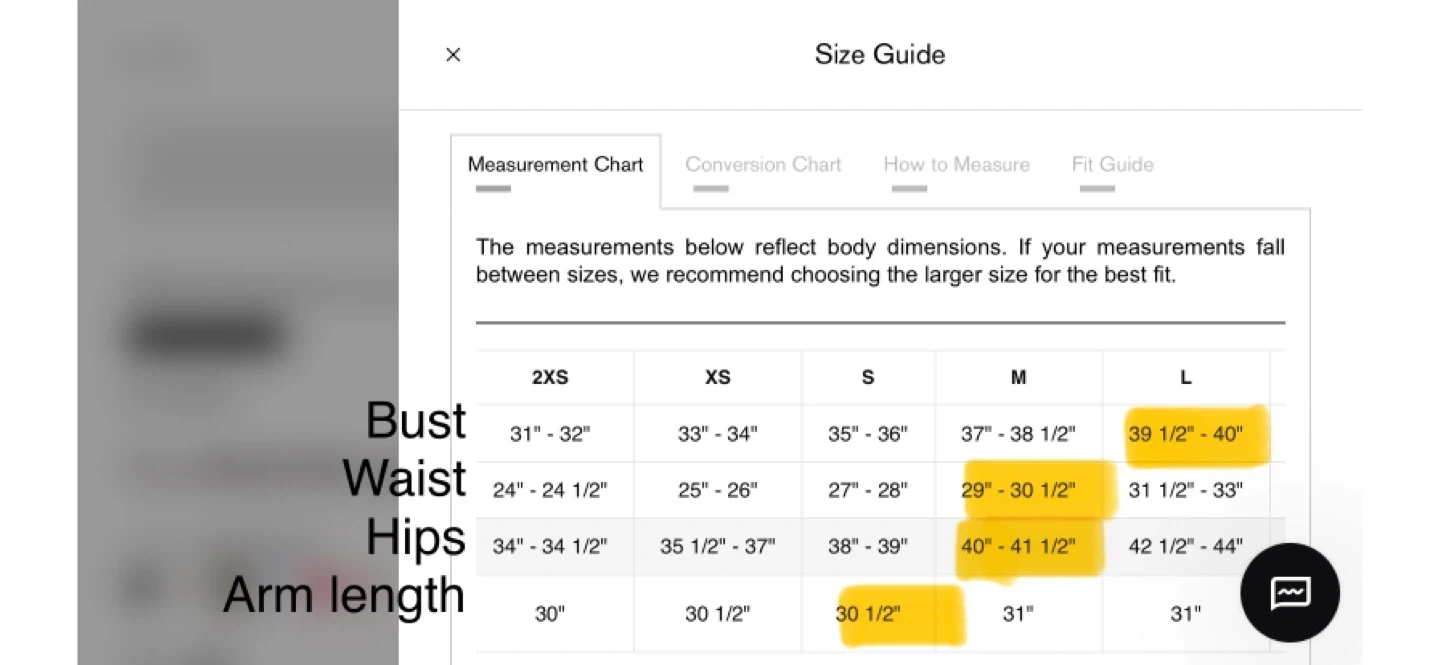Click highlighted waist cell 29" - 30 1/2"
The height and width of the screenshot is (665, 1440).
tap(1018, 490)
